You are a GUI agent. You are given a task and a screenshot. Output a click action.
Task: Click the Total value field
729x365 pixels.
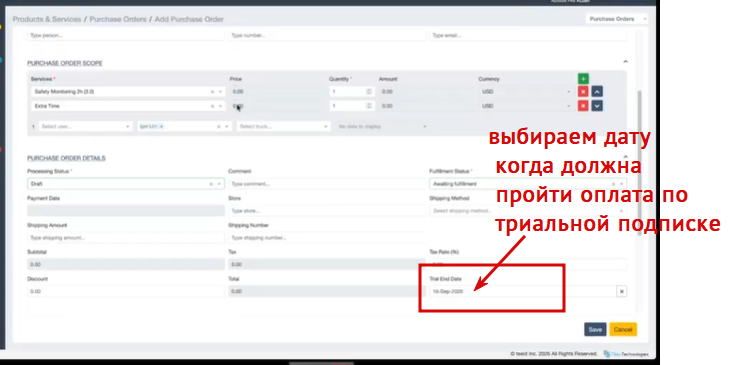(x=327, y=292)
